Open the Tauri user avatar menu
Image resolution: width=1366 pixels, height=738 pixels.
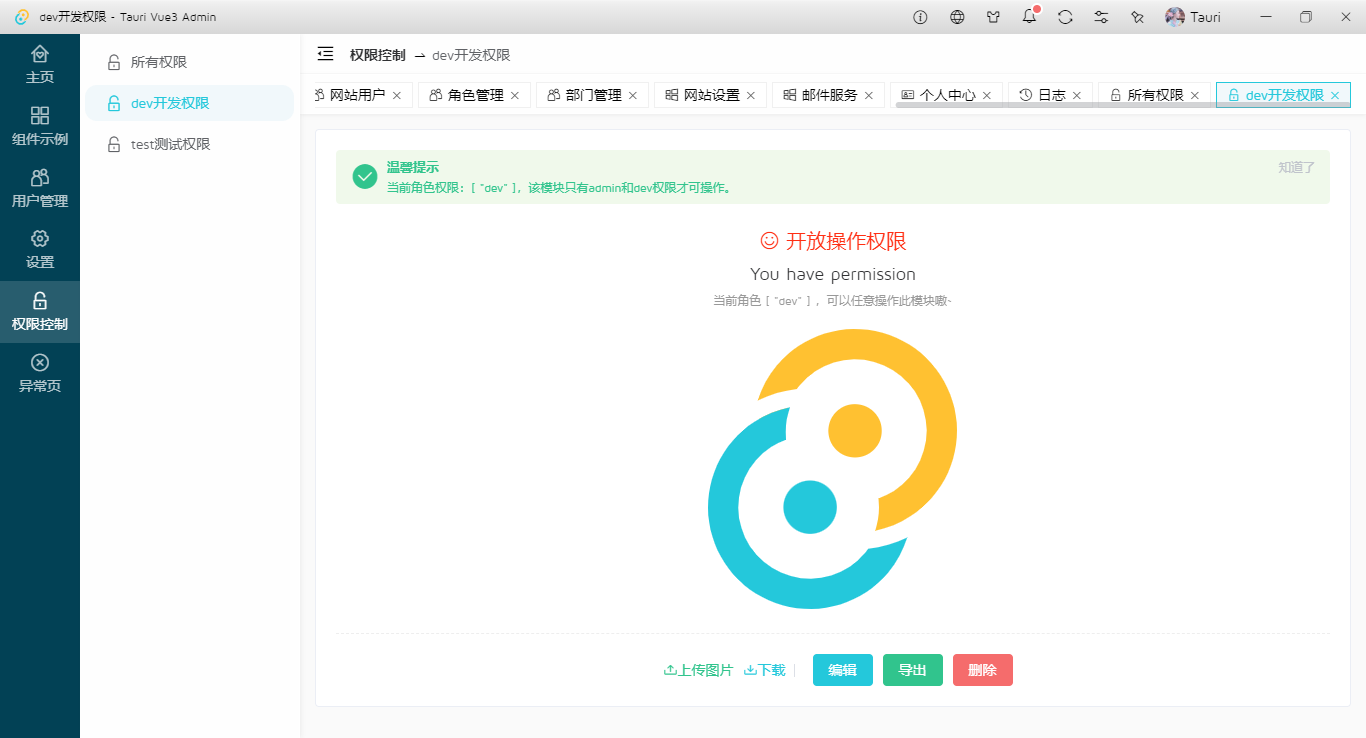[1193, 17]
